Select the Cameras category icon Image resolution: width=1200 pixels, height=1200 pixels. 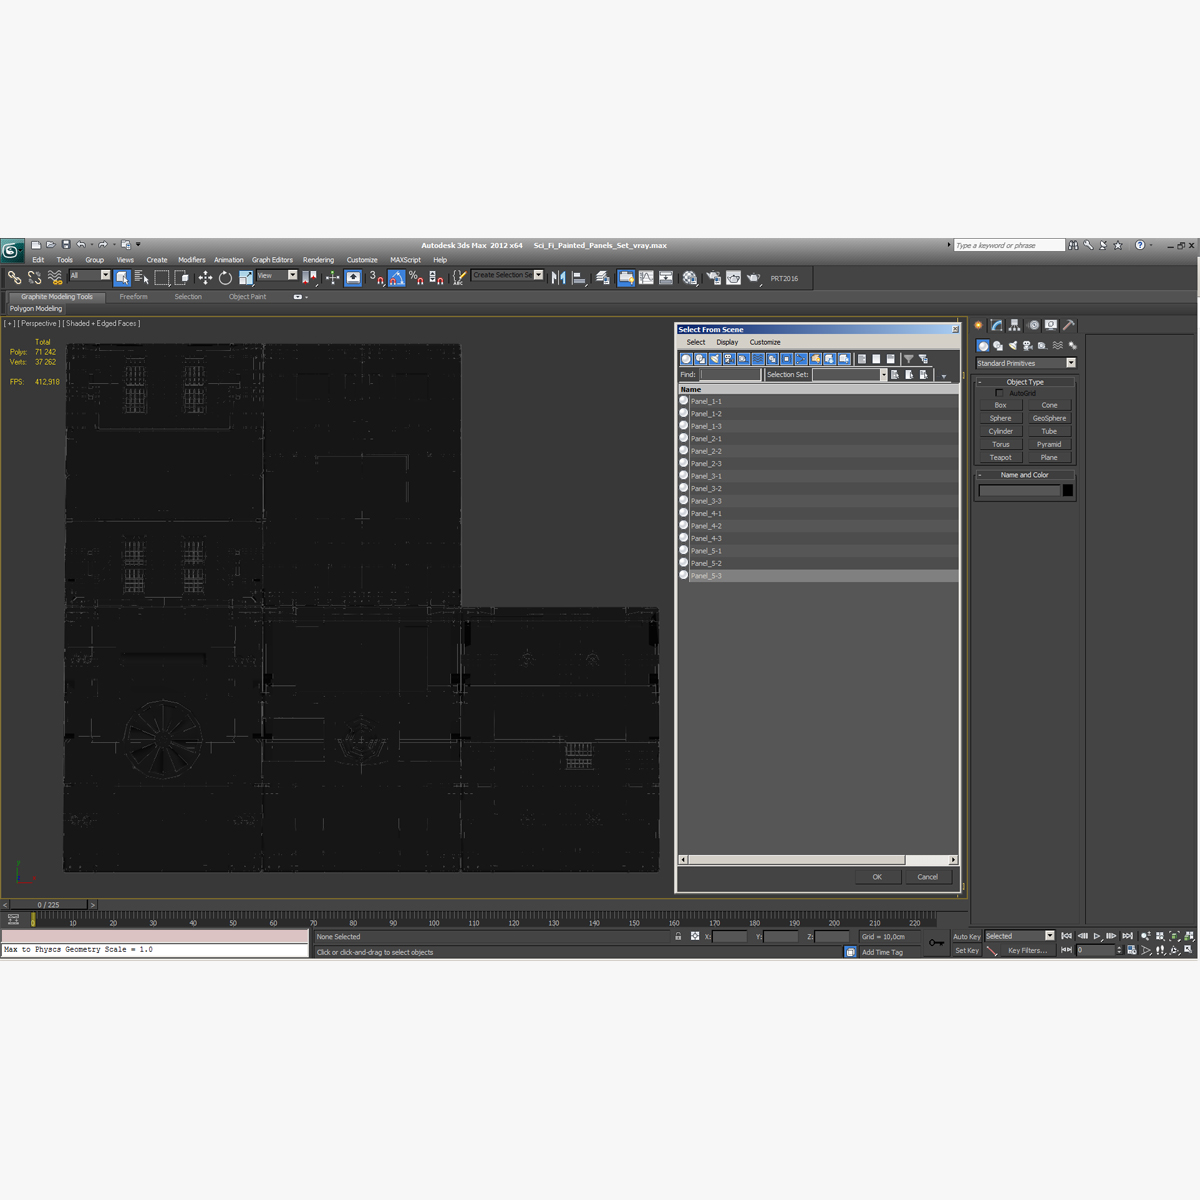[1028, 346]
